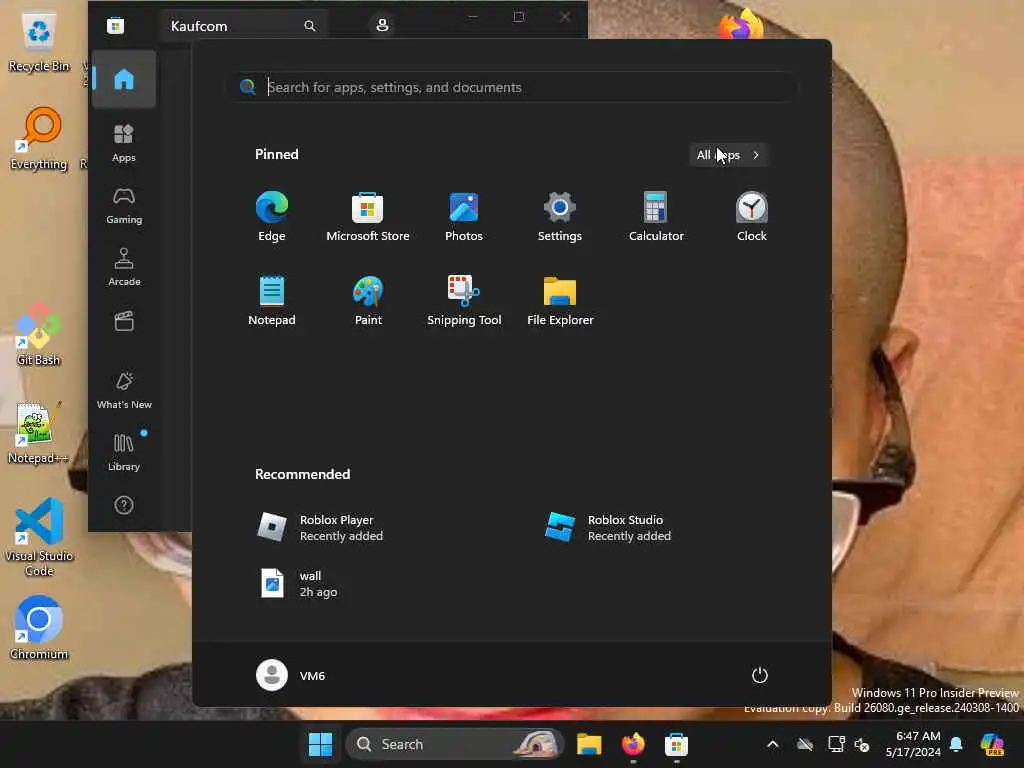Select Visual Studio Code desktop shortcut
Image resolution: width=1024 pixels, height=768 pixels.
point(39,537)
